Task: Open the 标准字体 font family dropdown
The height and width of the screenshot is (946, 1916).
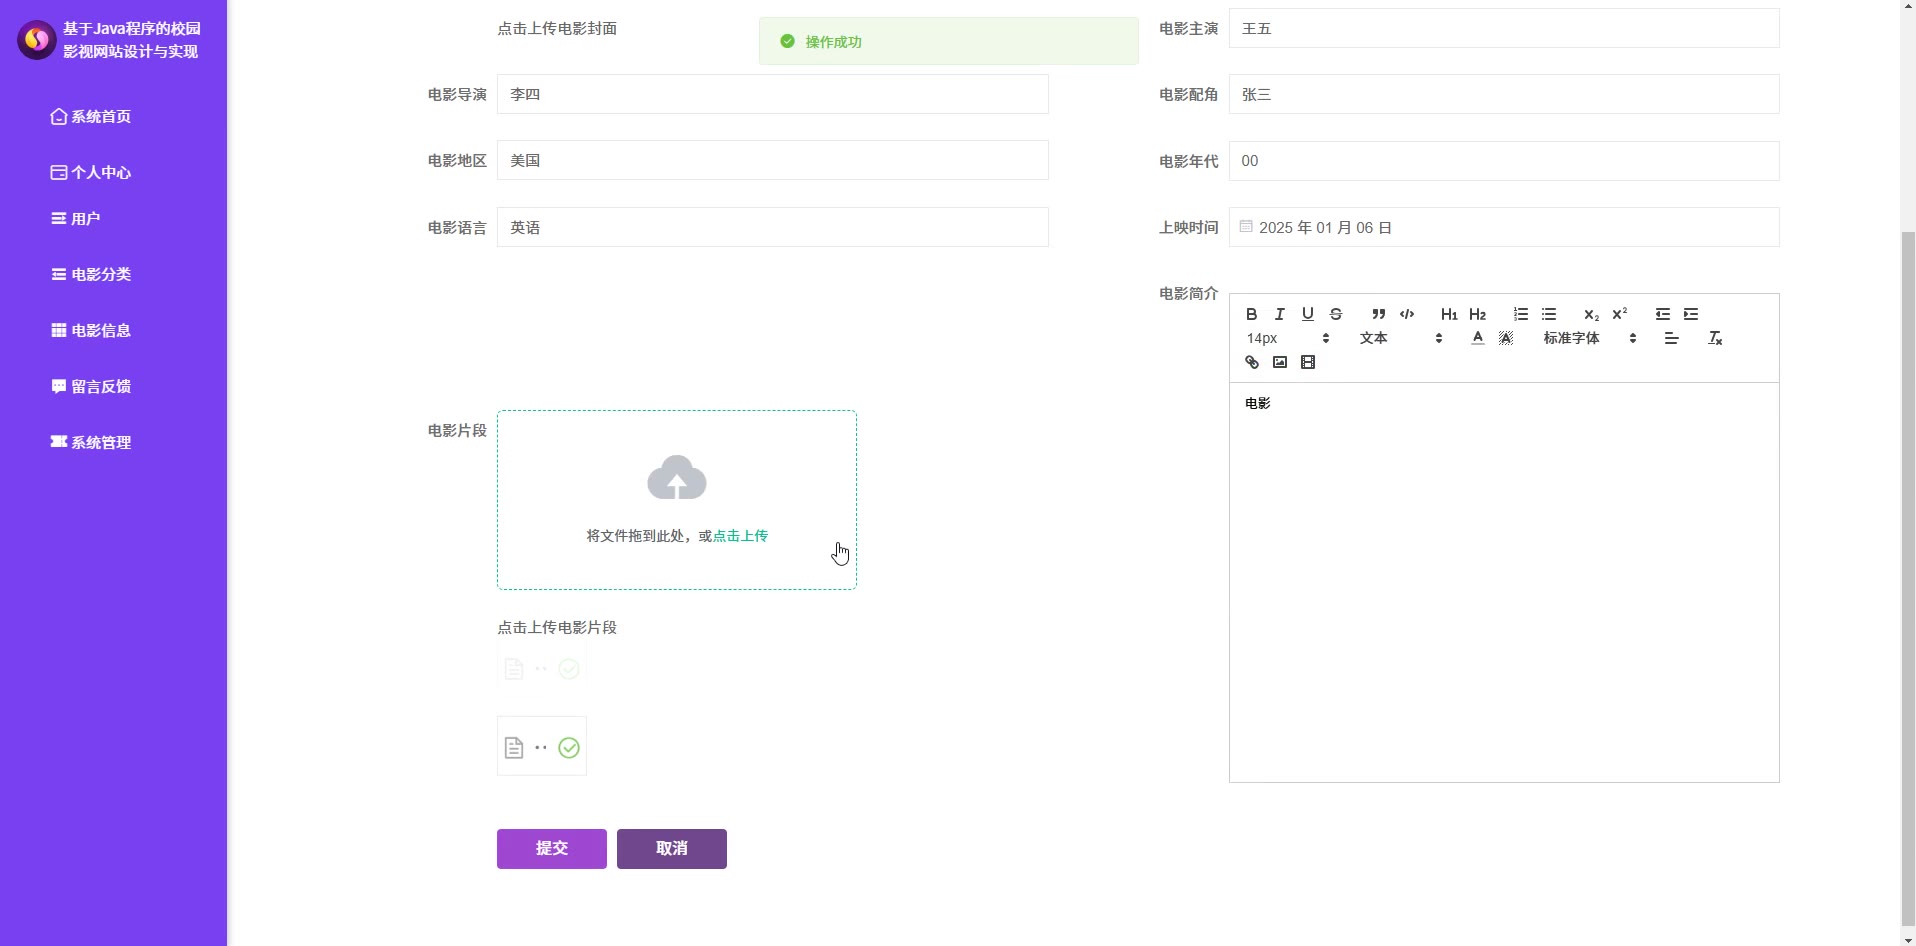Action: [1588, 338]
